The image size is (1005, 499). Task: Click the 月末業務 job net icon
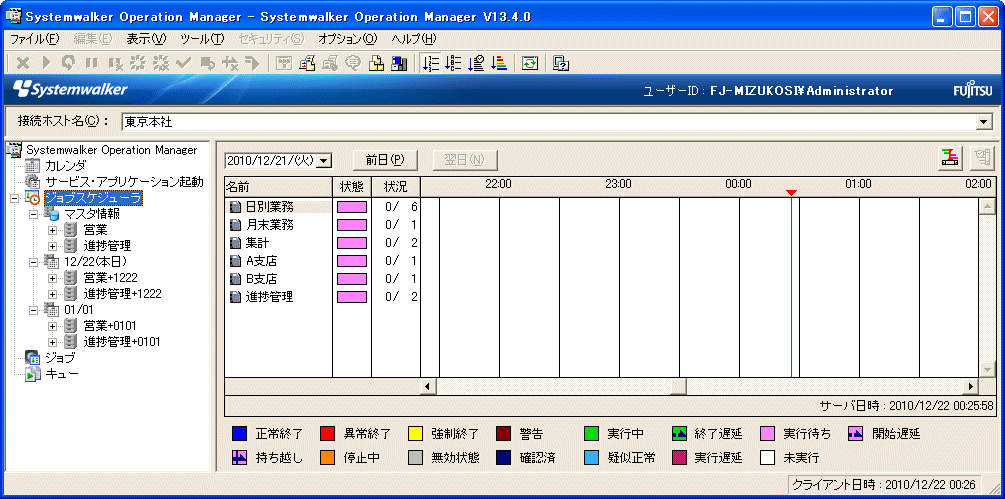(235, 225)
